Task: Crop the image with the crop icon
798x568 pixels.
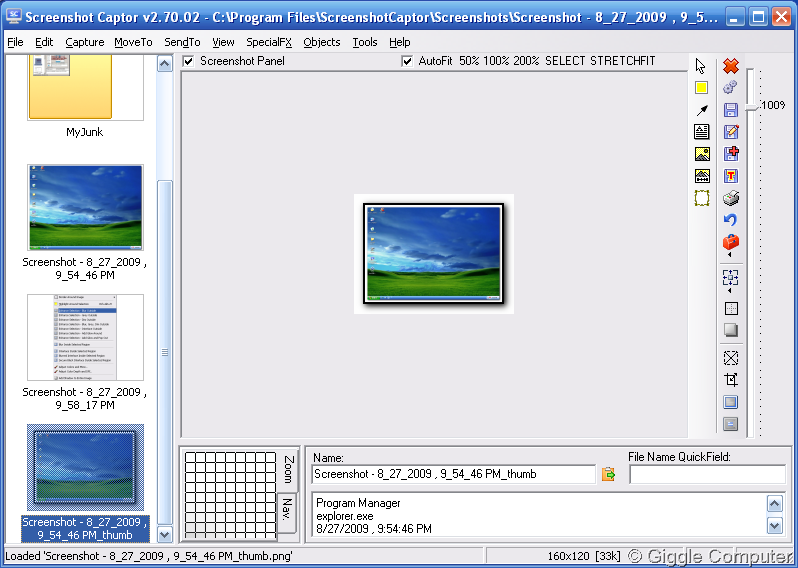Action: coord(731,380)
